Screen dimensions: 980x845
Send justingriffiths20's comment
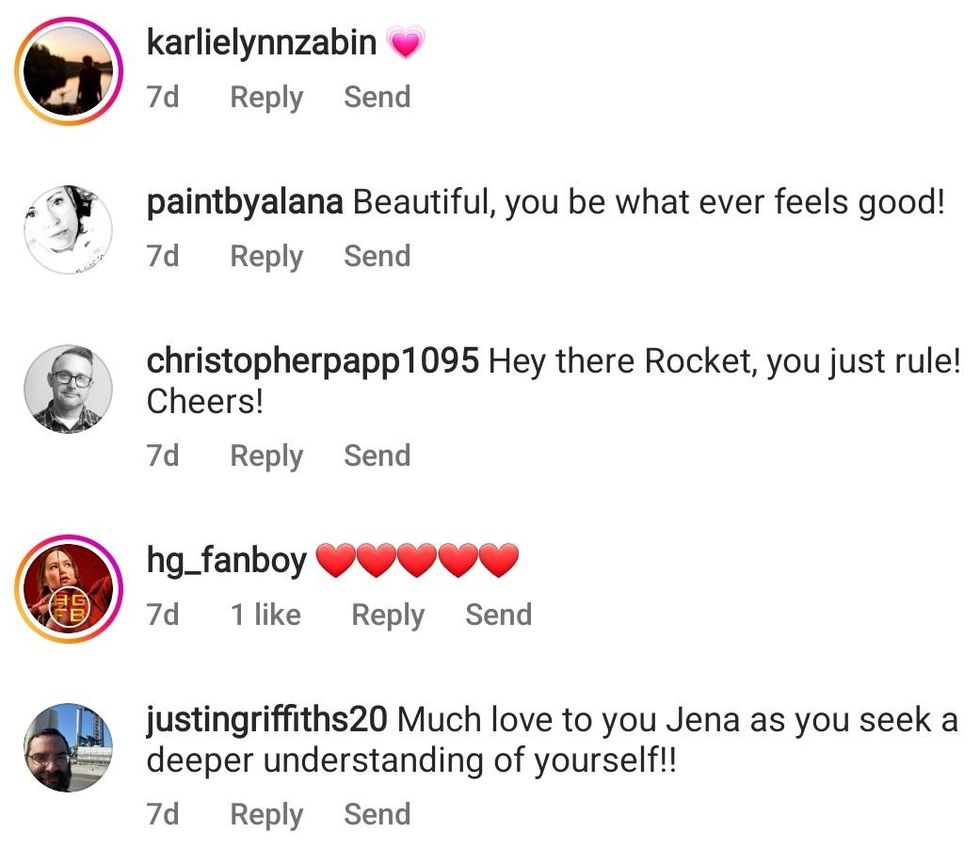[x=377, y=814]
